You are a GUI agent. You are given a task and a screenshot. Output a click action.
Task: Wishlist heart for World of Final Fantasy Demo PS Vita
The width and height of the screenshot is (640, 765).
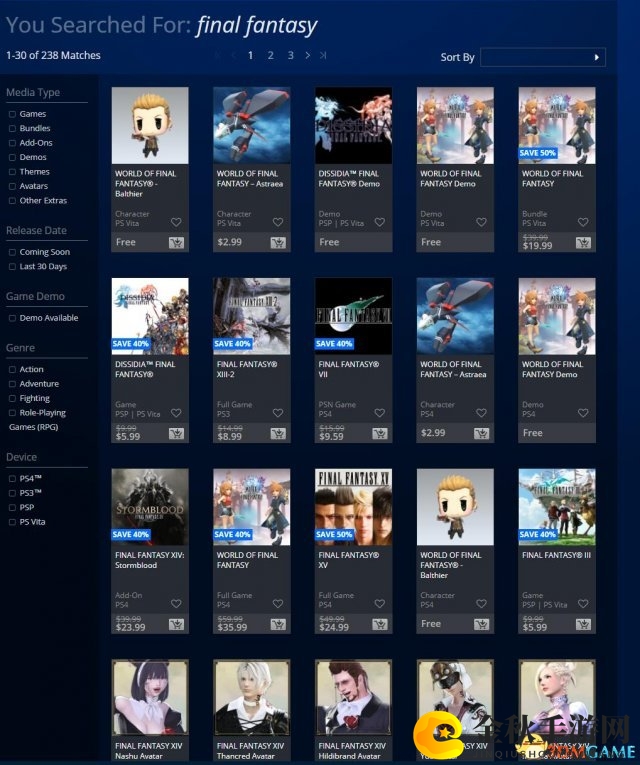pos(481,222)
